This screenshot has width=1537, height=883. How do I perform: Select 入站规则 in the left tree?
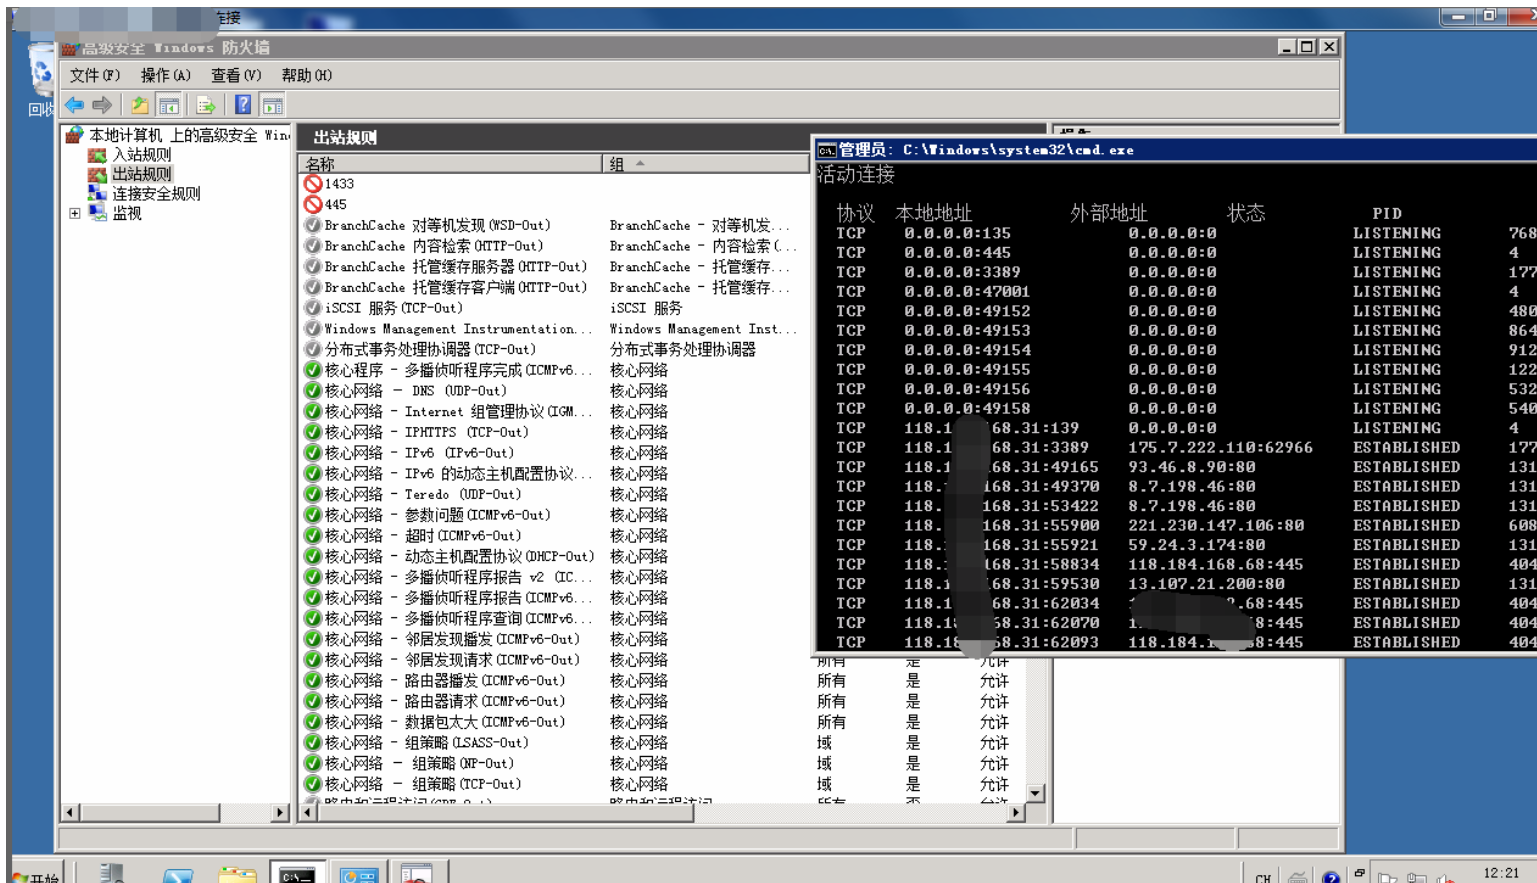pyautogui.click(x=141, y=155)
